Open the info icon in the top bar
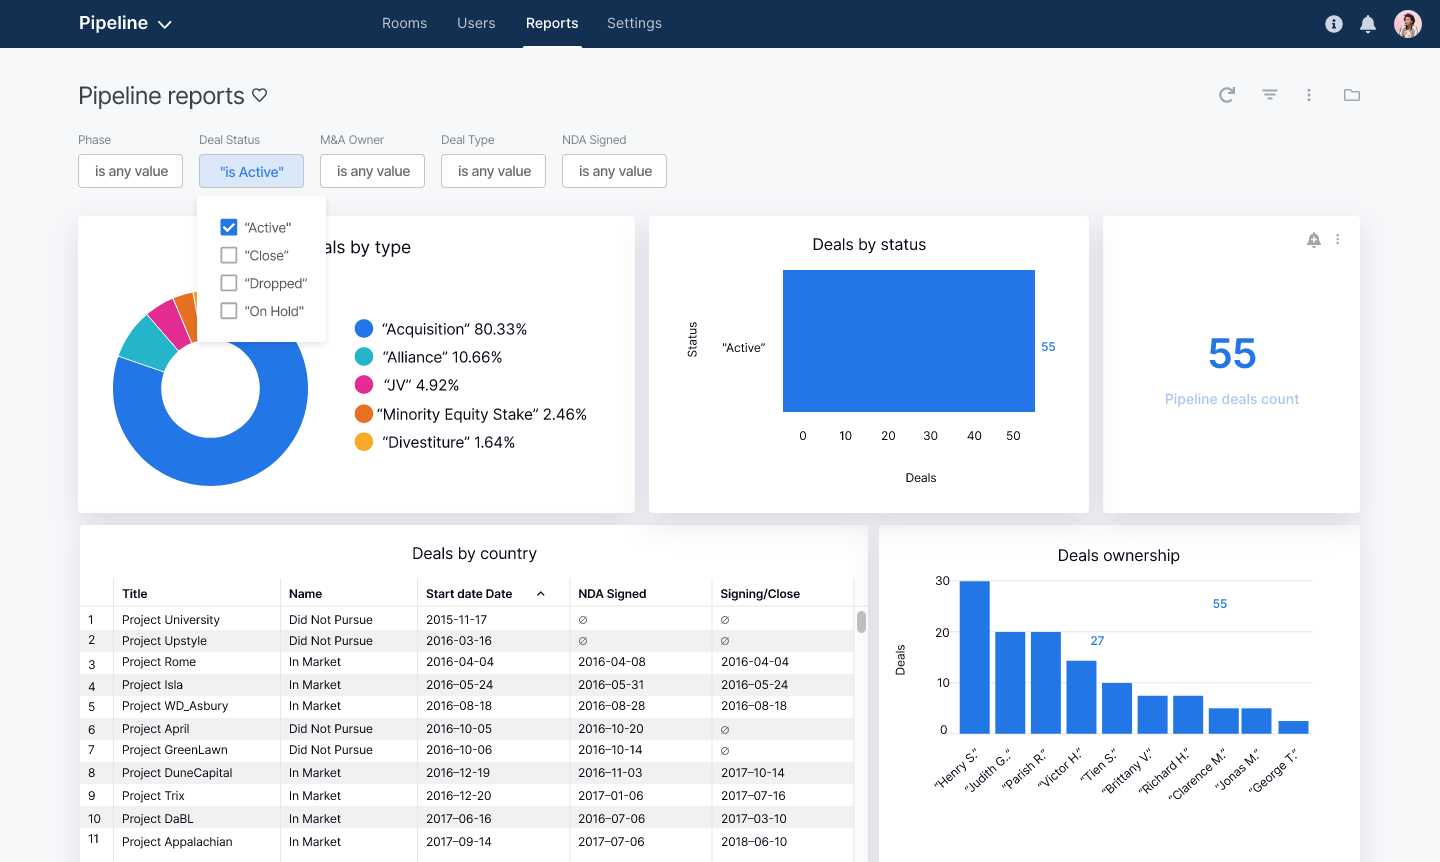Image resolution: width=1440 pixels, height=862 pixels. 1333,23
